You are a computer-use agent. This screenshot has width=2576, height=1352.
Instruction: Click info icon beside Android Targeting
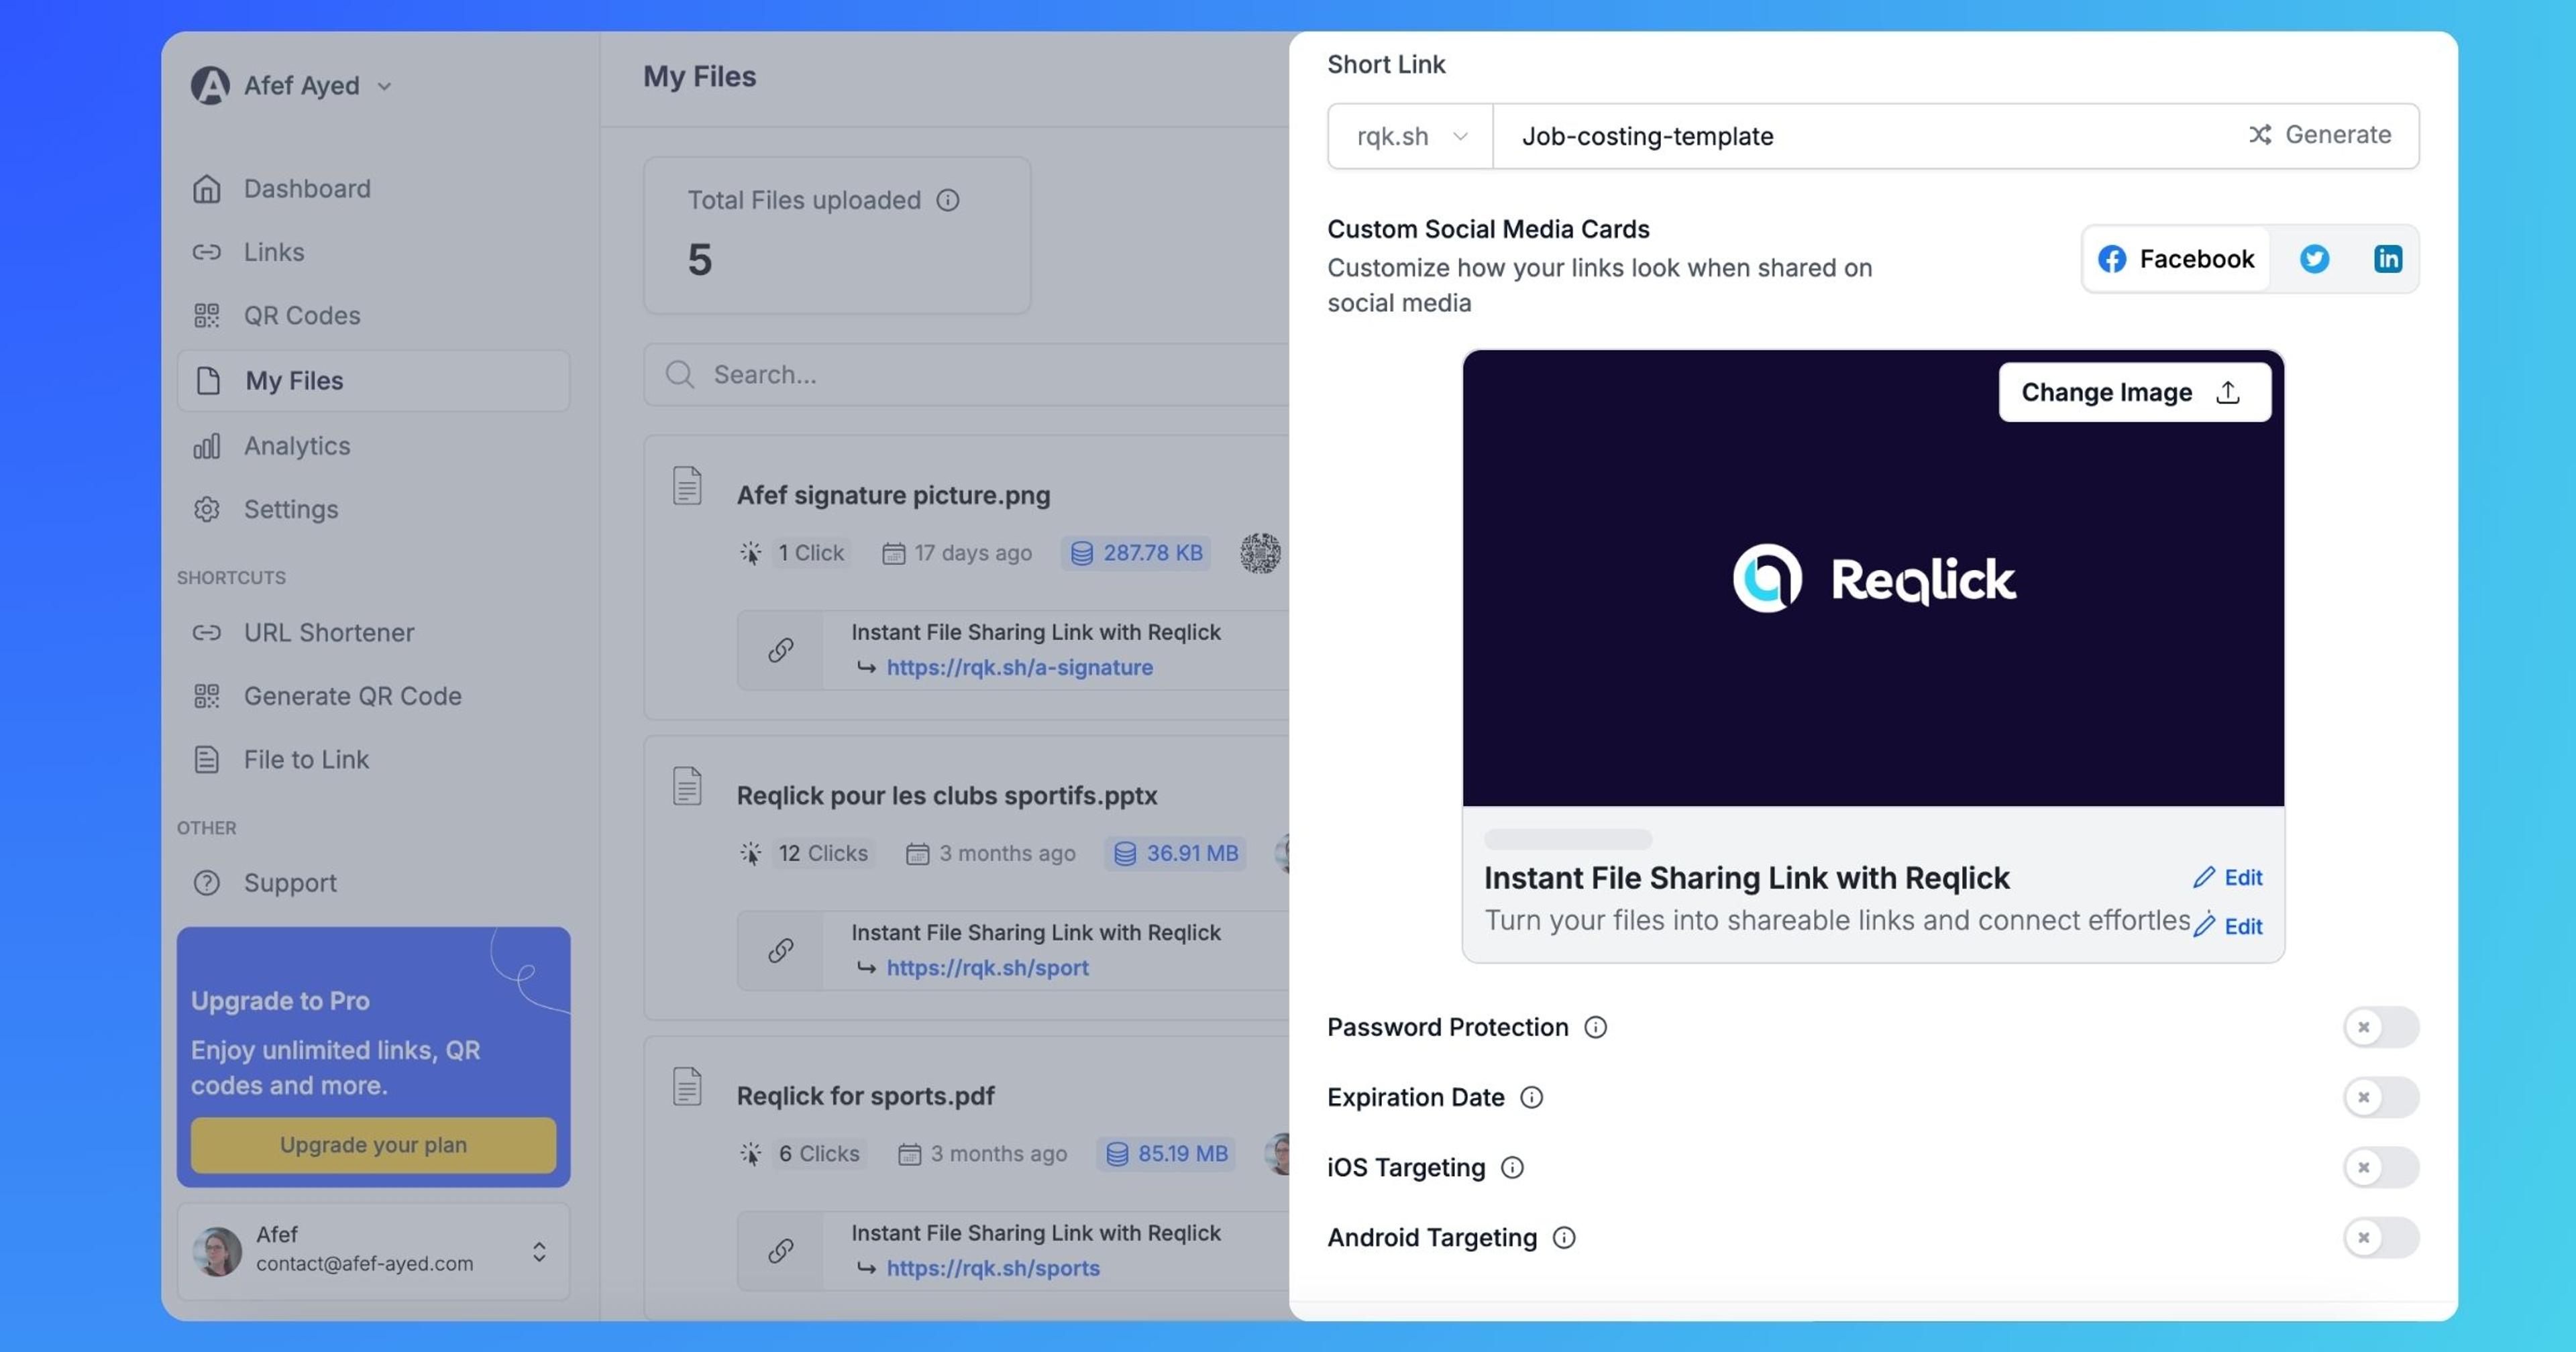point(1563,1237)
